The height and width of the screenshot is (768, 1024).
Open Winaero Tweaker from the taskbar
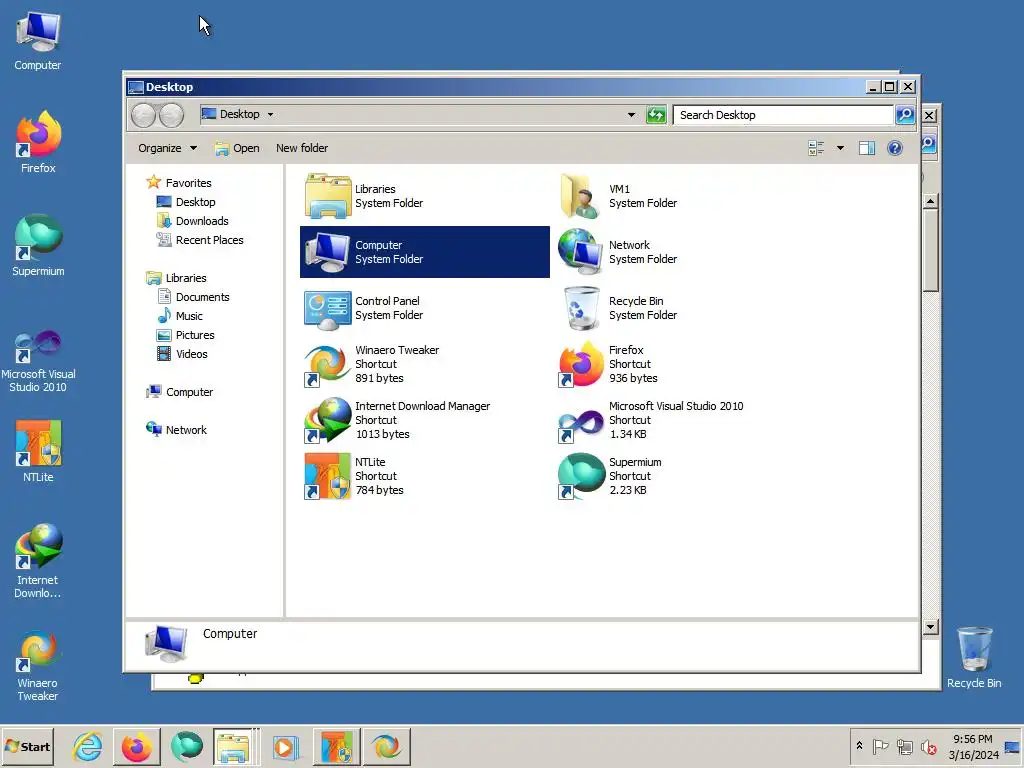(387, 747)
